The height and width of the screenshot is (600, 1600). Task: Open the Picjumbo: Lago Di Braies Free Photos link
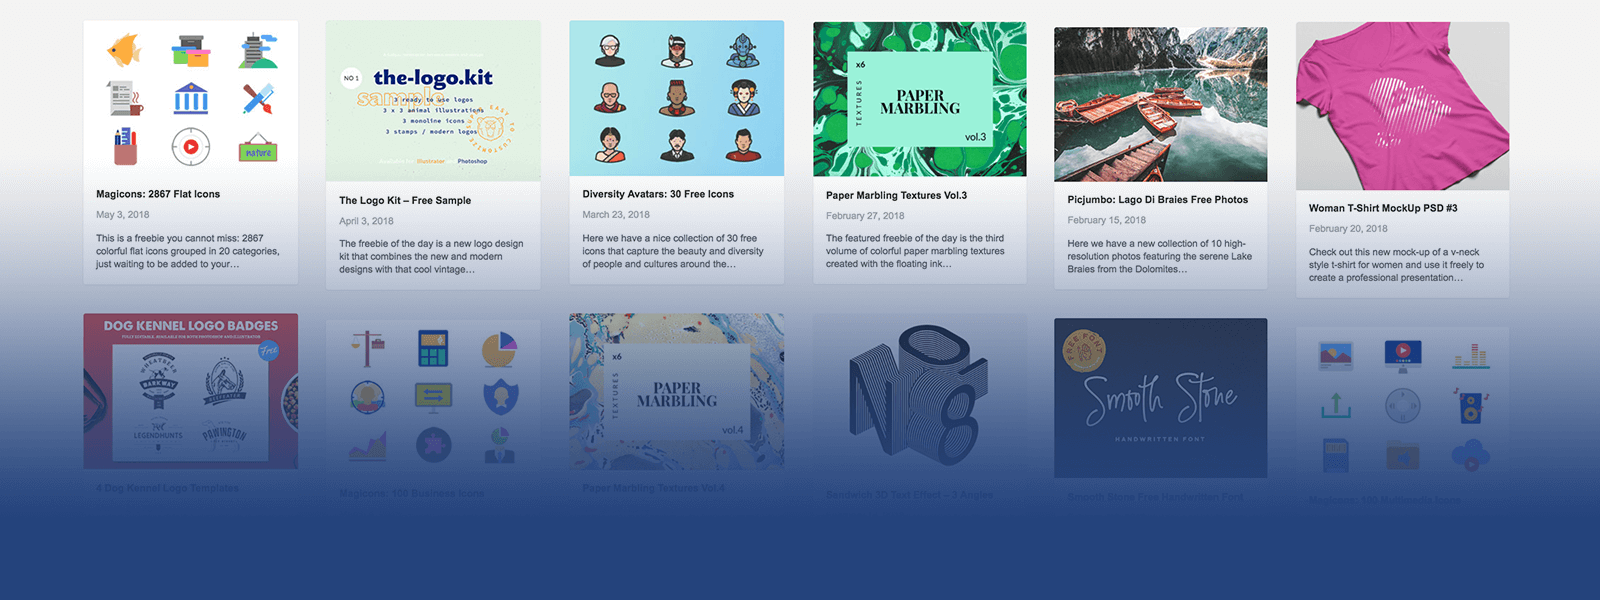(1157, 199)
